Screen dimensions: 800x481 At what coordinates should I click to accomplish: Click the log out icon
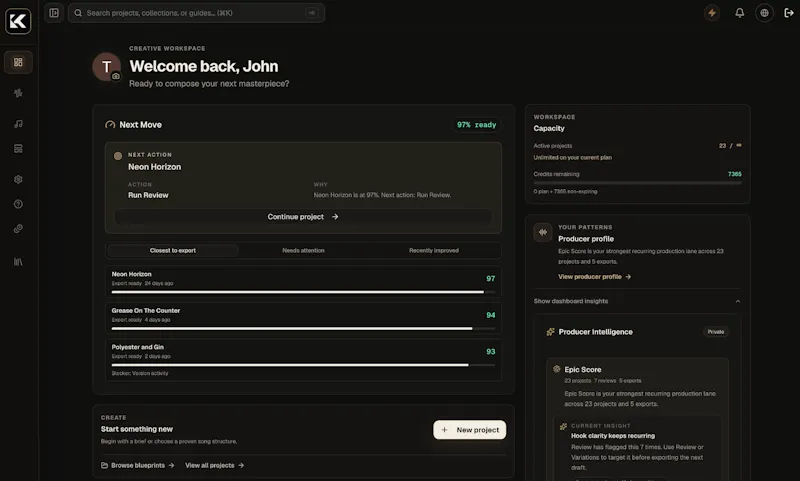[789, 13]
